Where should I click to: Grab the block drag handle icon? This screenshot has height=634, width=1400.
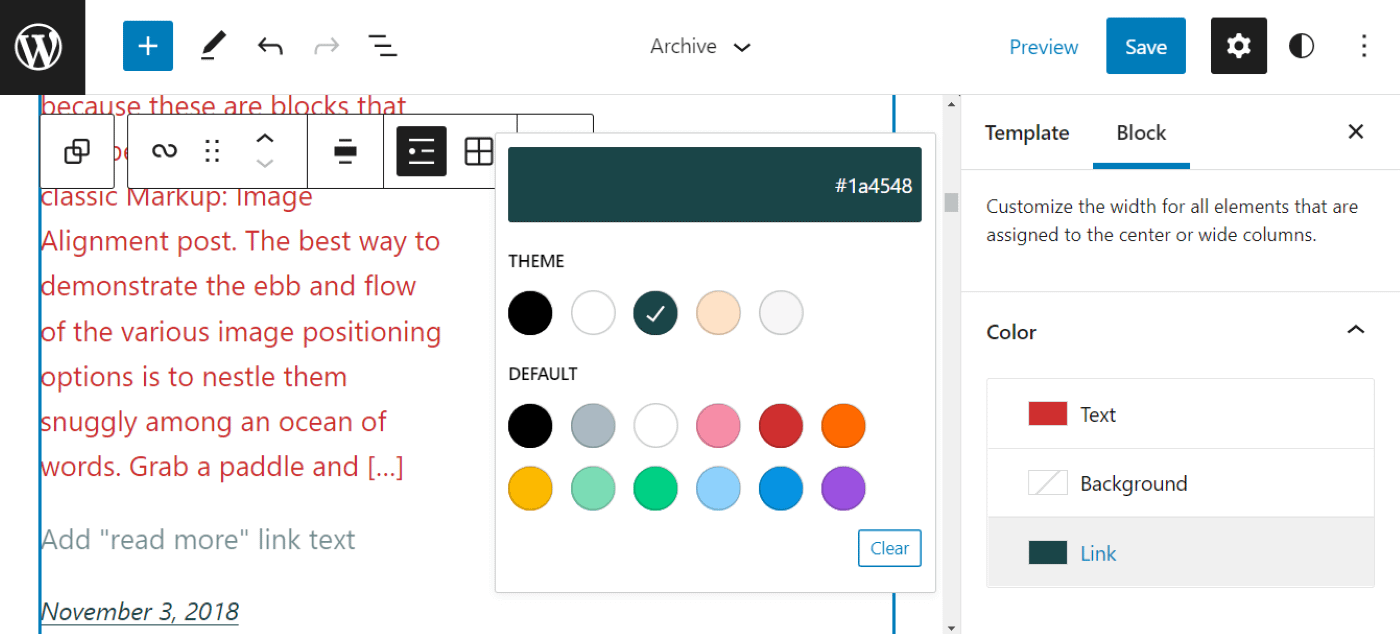tap(212, 151)
